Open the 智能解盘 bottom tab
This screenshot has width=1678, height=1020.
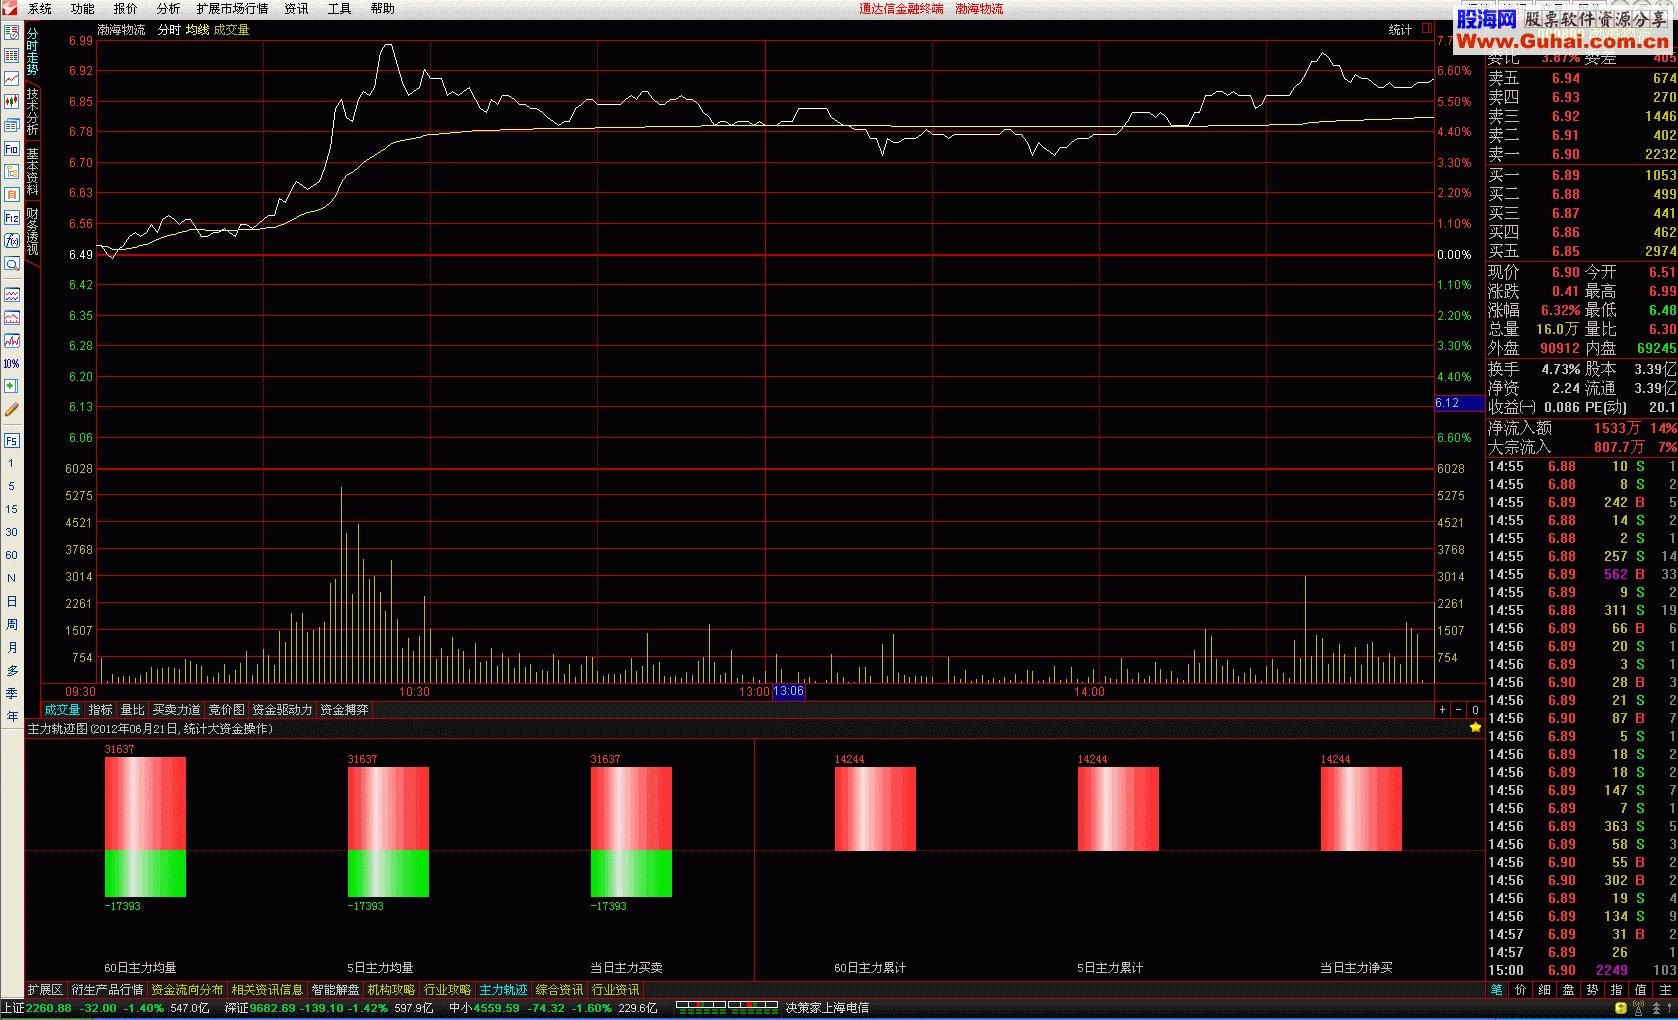tap(335, 990)
